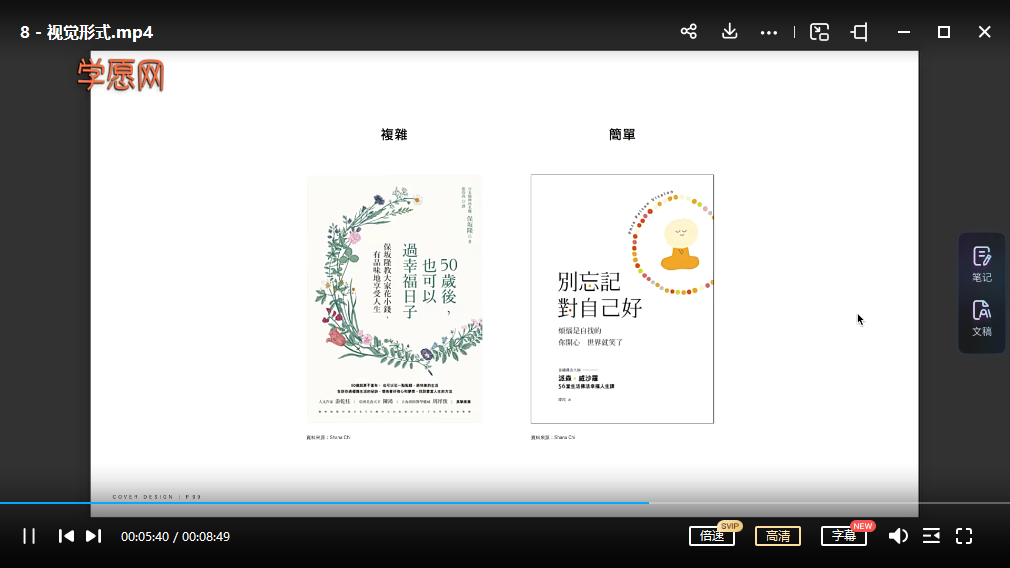The height and width of the screenshot is (568, 1010).
Task: Minimize the player window
Action: pyautogui.click(x=904, y=32)
